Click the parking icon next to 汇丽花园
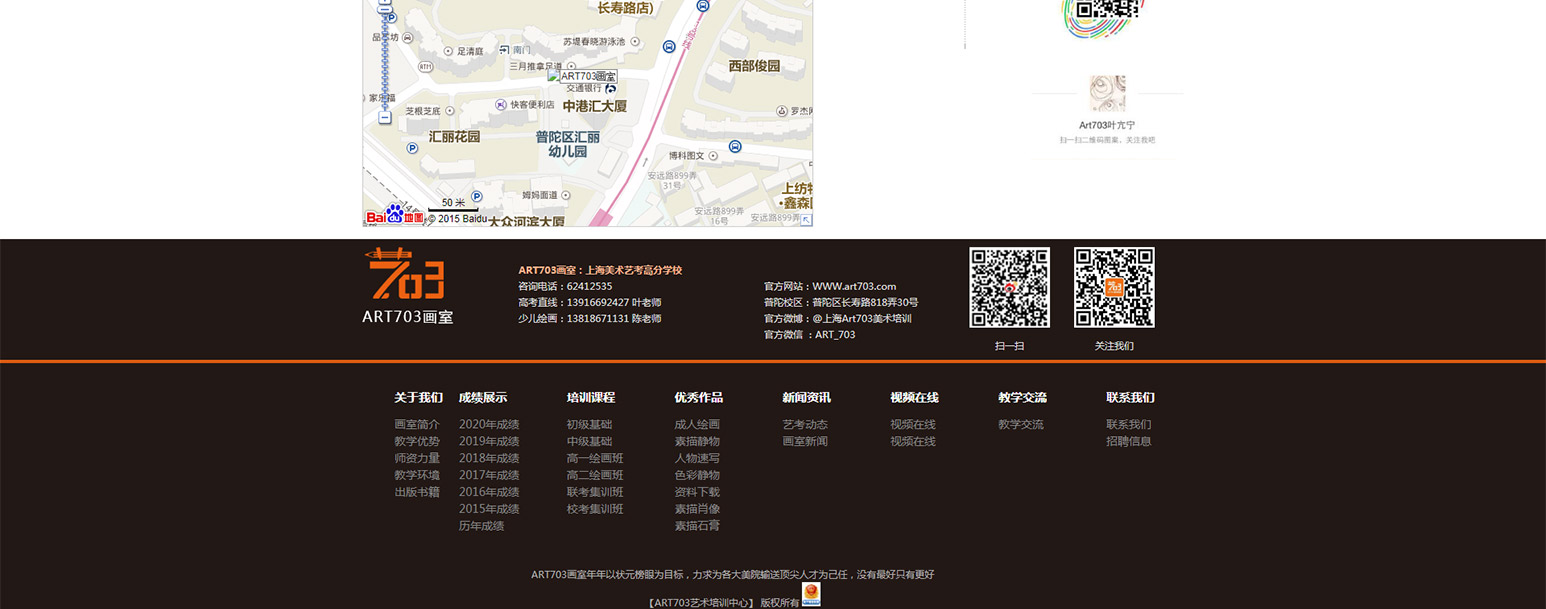This screenshot has height=609, width=1546. pyautogui.click(x=412, y=147)
